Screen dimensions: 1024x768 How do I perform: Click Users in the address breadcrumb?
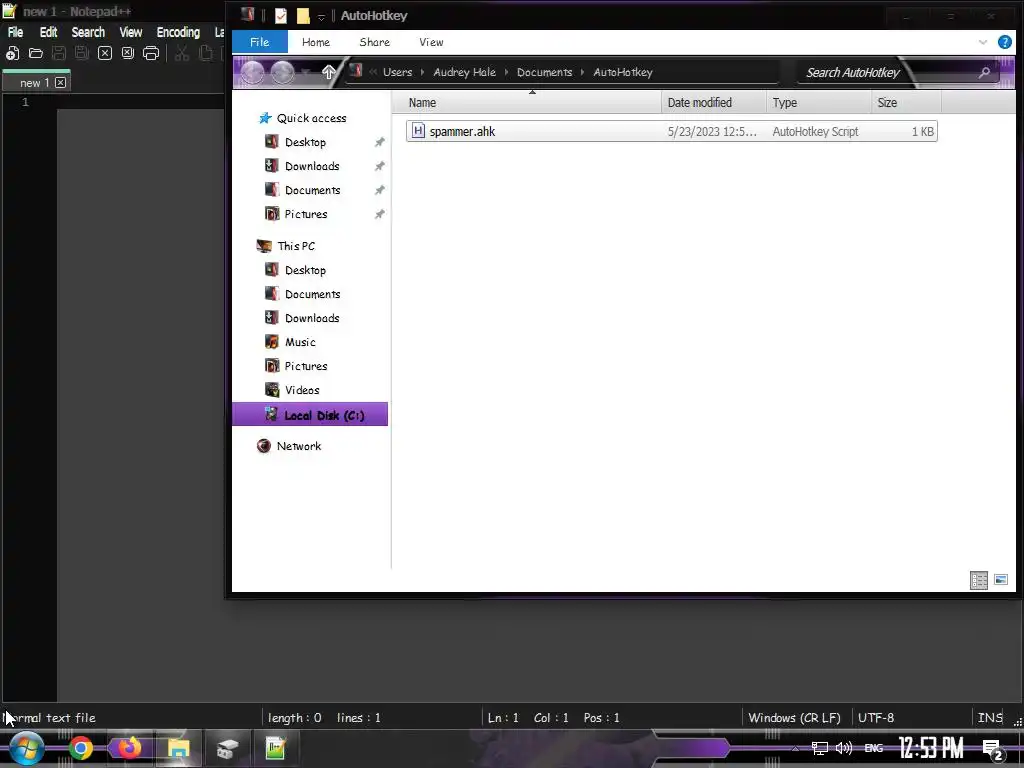398,72
